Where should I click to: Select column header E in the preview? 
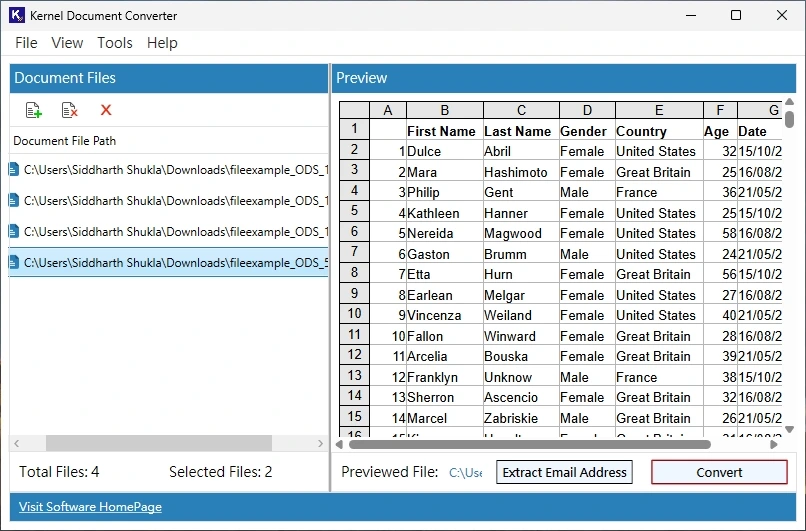(659, 110)
